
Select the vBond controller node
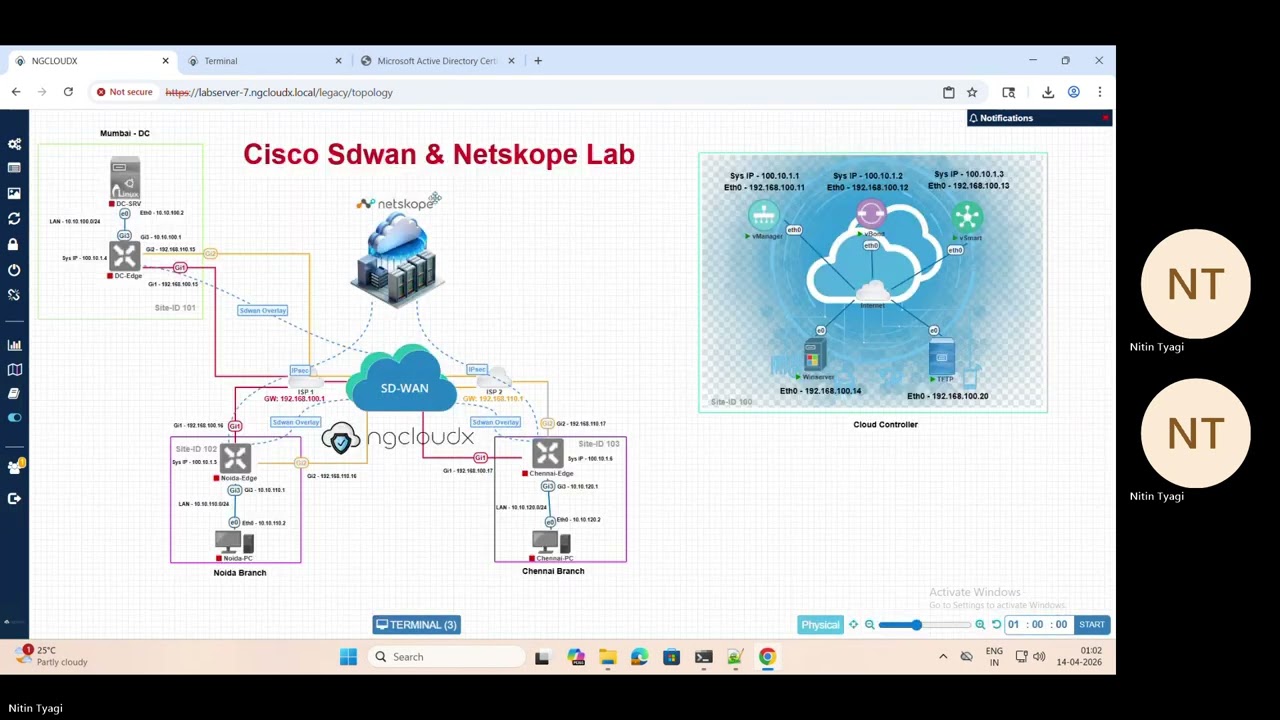point(871,214)
